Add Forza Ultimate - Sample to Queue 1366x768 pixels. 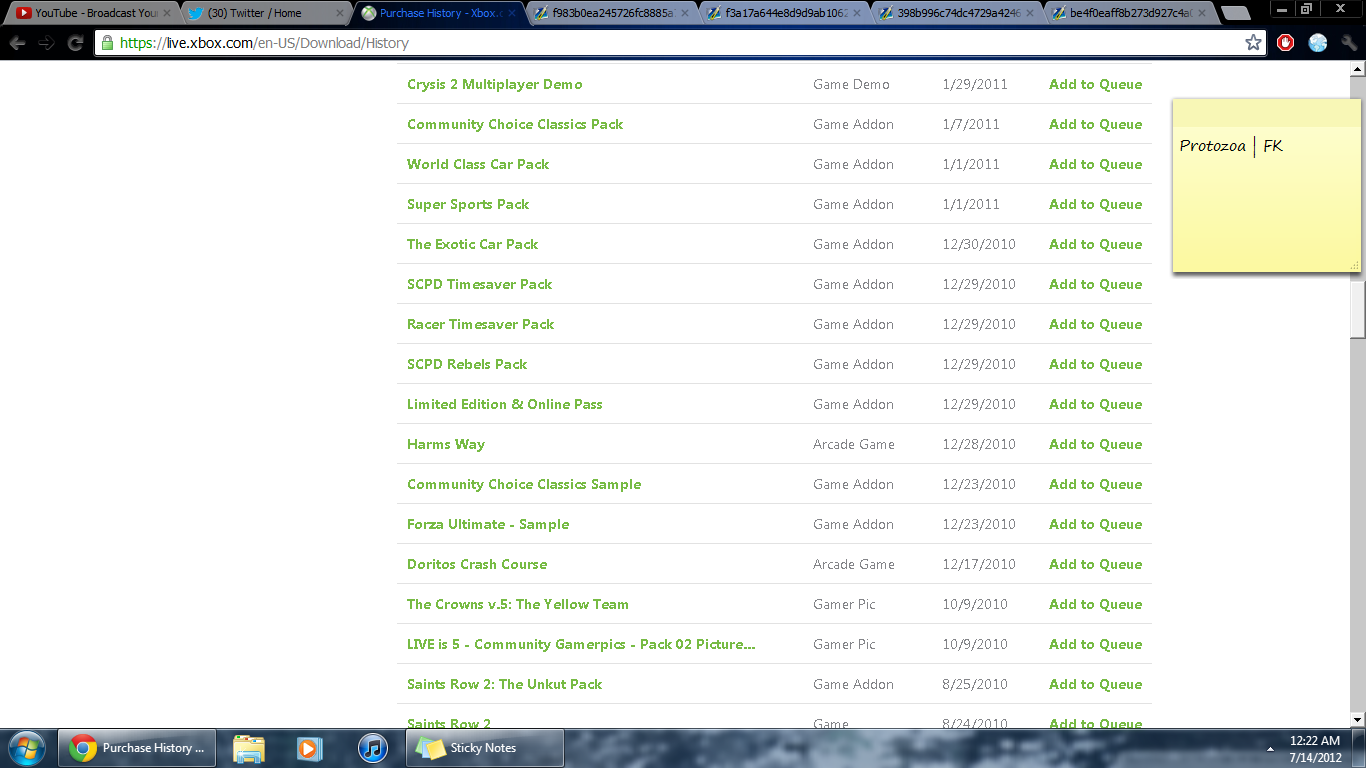1095,524
